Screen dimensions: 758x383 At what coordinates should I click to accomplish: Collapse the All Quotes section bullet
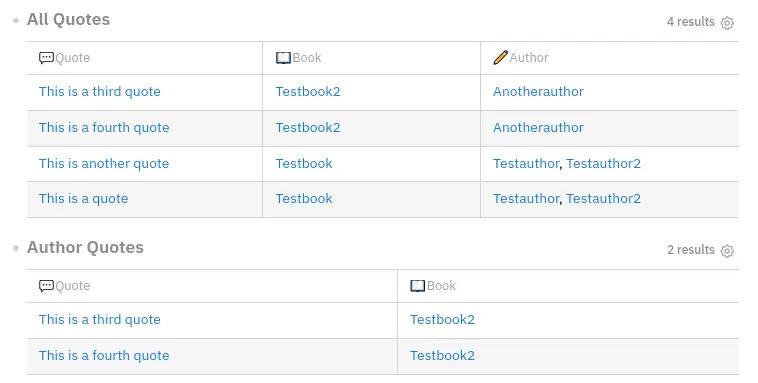tap(16, 20)
